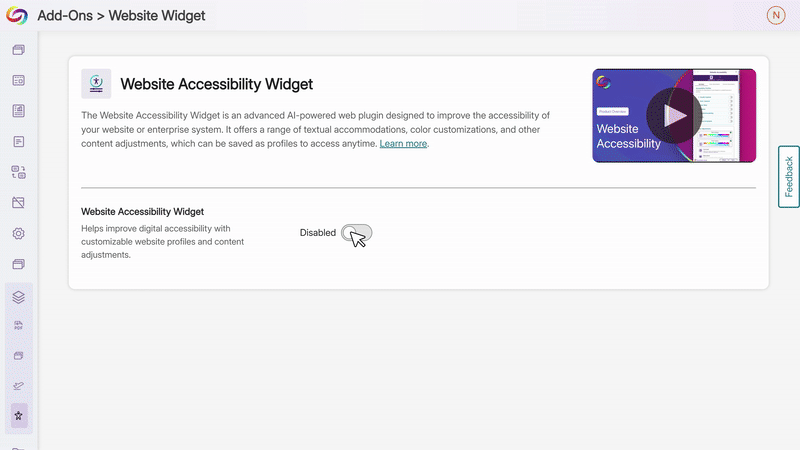800x450 pixels.
Task: Click the crossed-out image sidebar icon
Action: click(18, 203)
